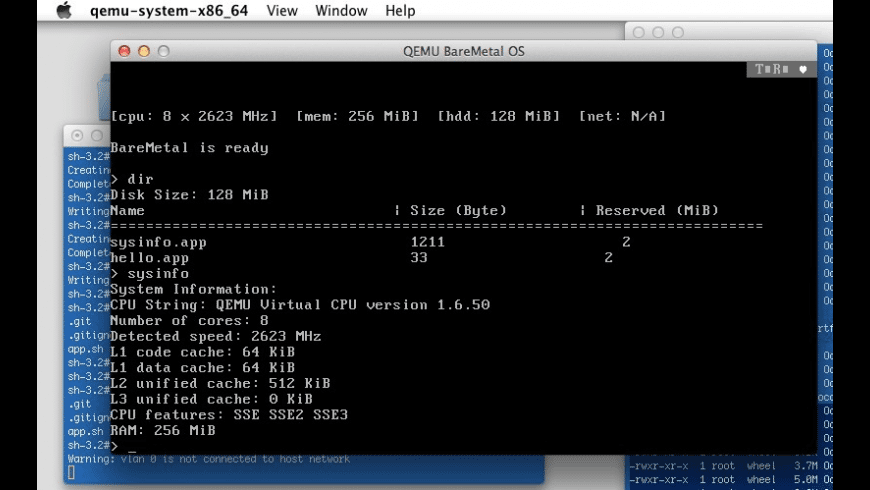
Task: Click the 'L3 unified cache: 0 KiB' line
Action: tap(211, 399)
